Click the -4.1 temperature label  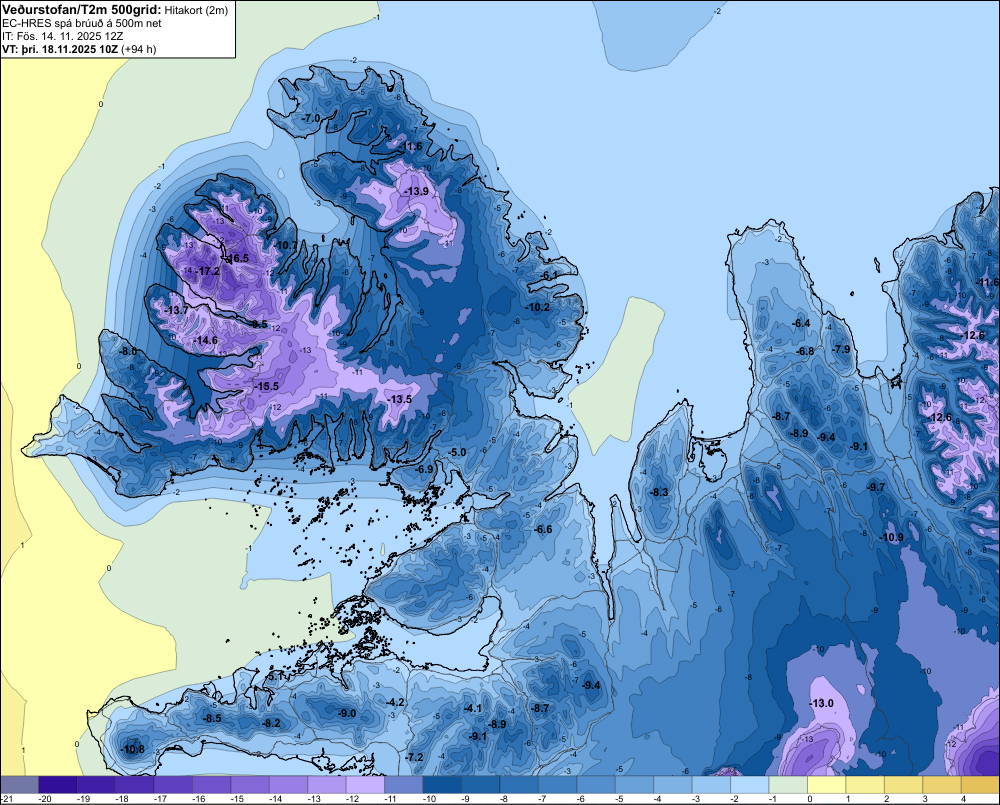point(473,709)
